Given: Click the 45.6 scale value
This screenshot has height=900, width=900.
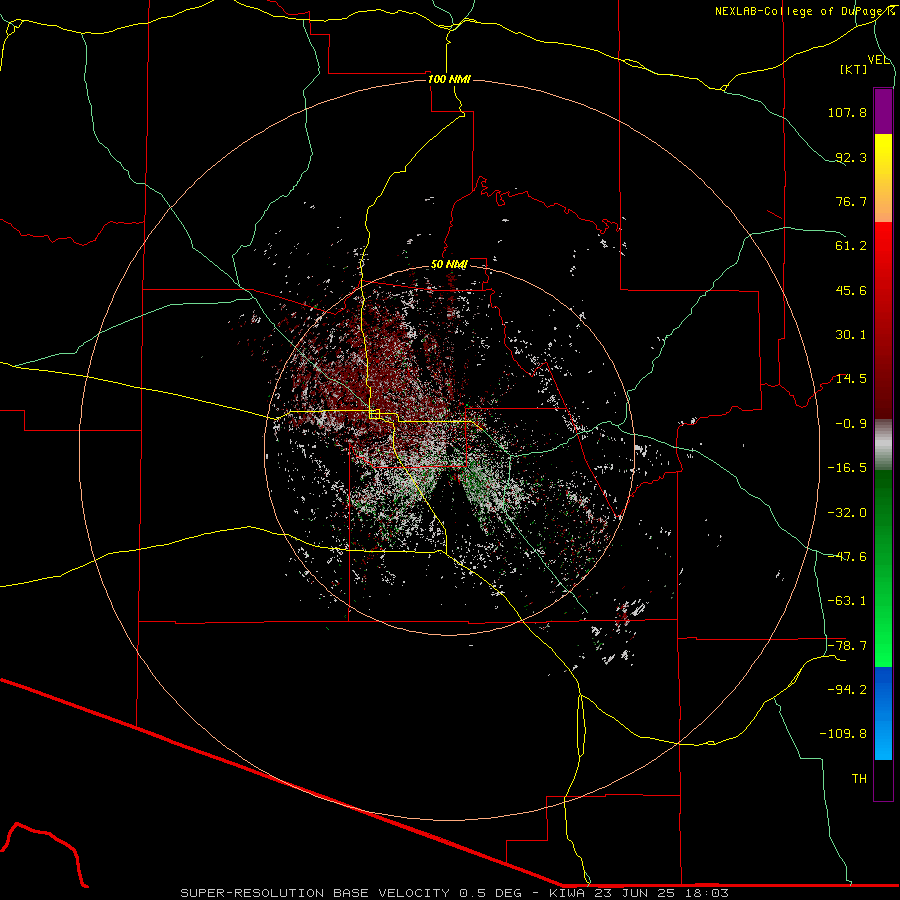Looking at the screenshot, I should point(851,290).
